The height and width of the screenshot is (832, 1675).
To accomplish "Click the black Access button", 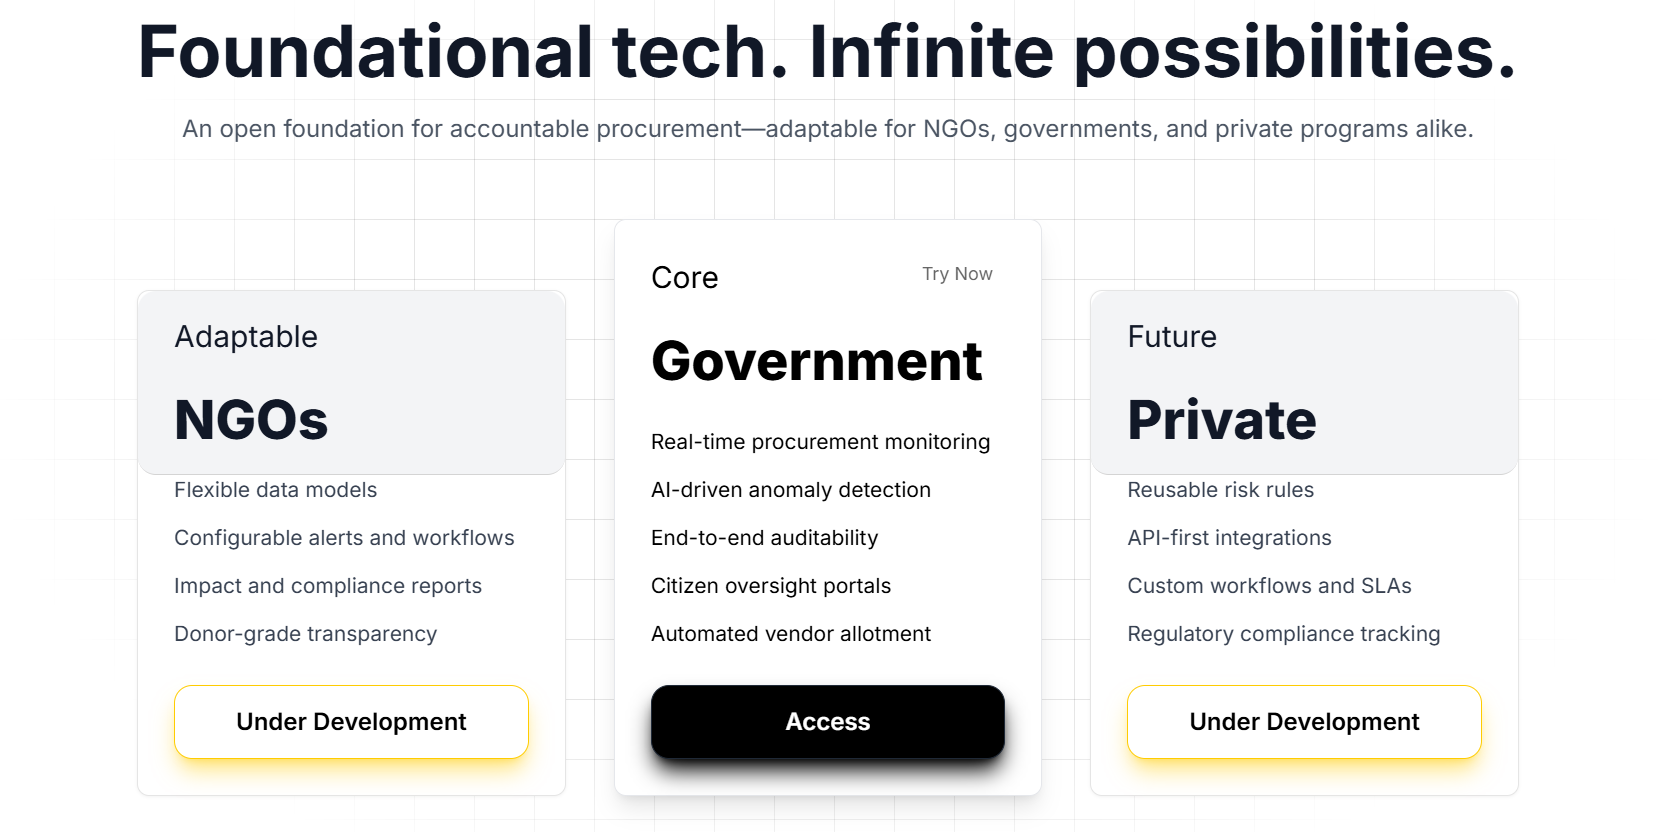I will (827, 721).
